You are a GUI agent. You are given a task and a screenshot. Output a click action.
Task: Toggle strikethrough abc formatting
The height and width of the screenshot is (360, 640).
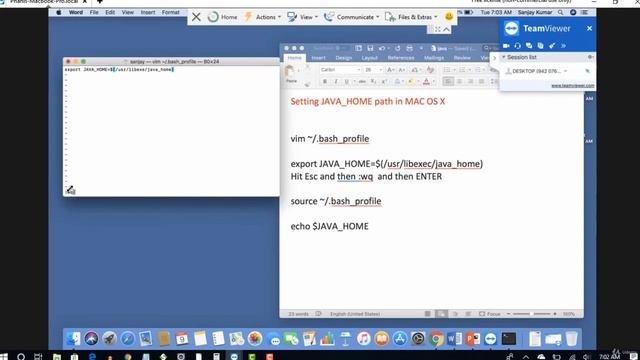[x=362, y=82]
